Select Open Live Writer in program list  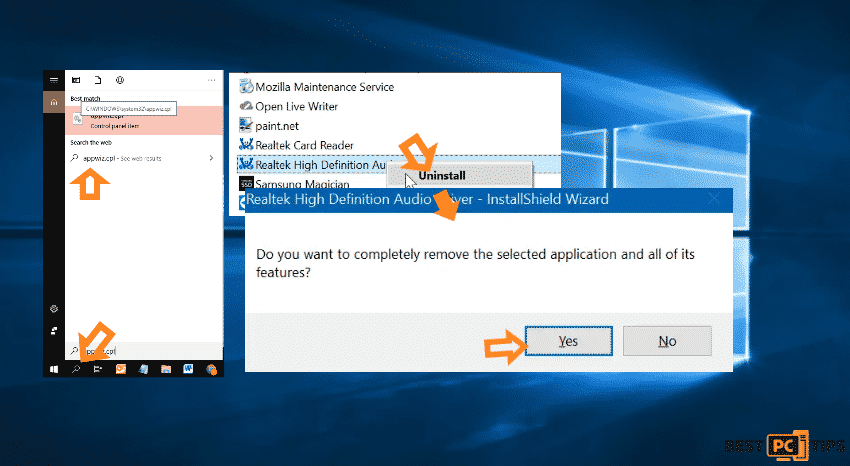pyautogui.click(x=296, y=106)
